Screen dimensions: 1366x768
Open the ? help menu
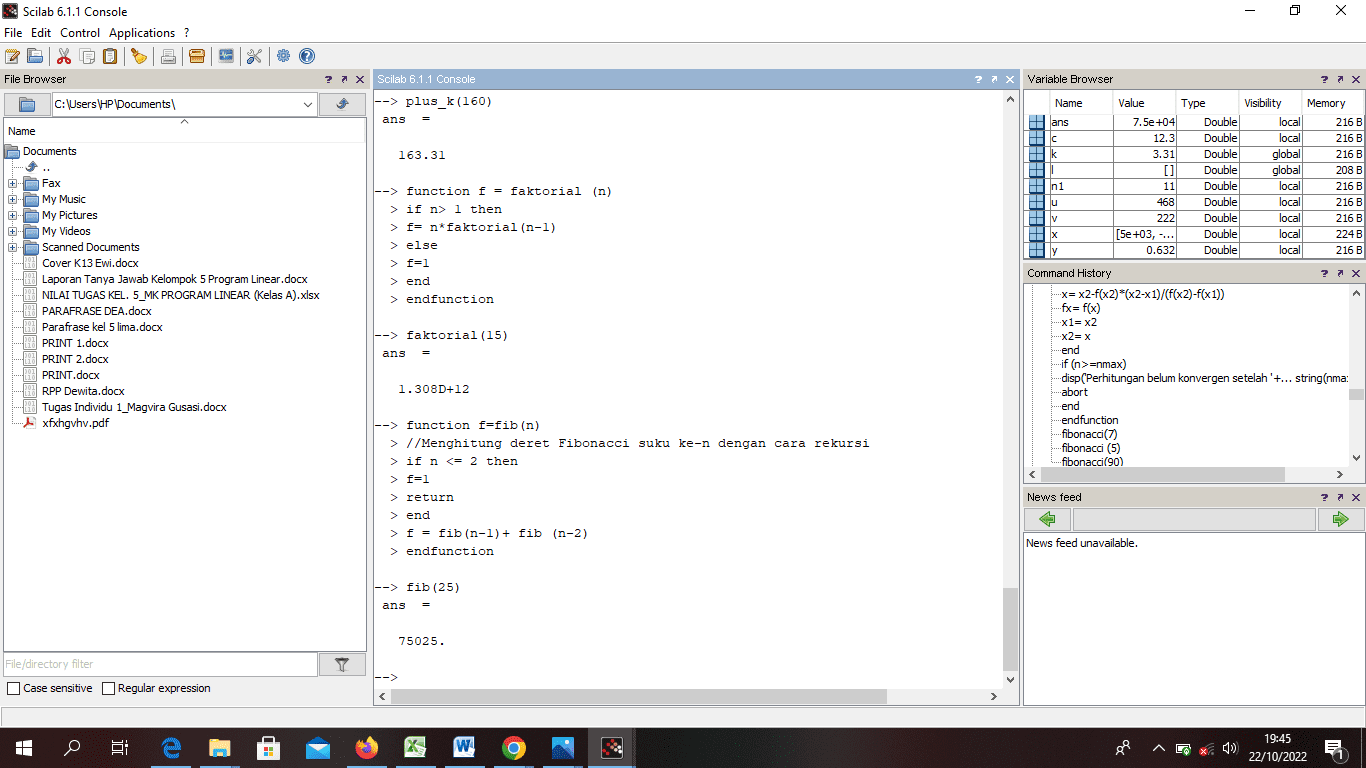(187, 33)
